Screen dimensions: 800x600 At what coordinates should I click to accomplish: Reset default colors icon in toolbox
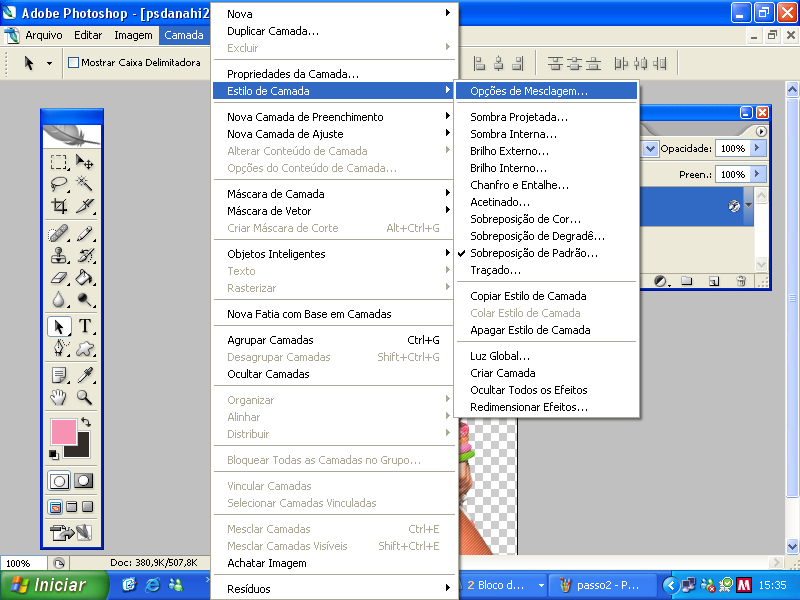click(x=54, y=454)
